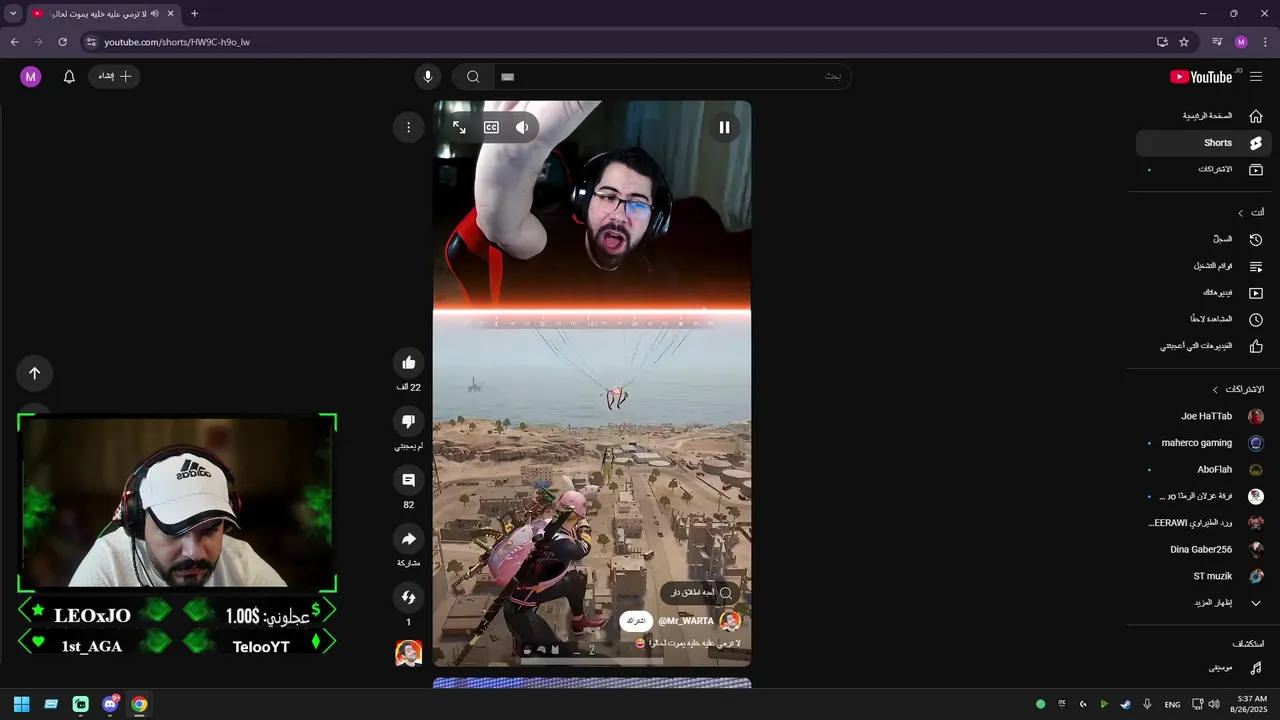Open Dina Gaber256 channel subscription
This screenshot has width=1280, height=720.
coord(1204,550)
